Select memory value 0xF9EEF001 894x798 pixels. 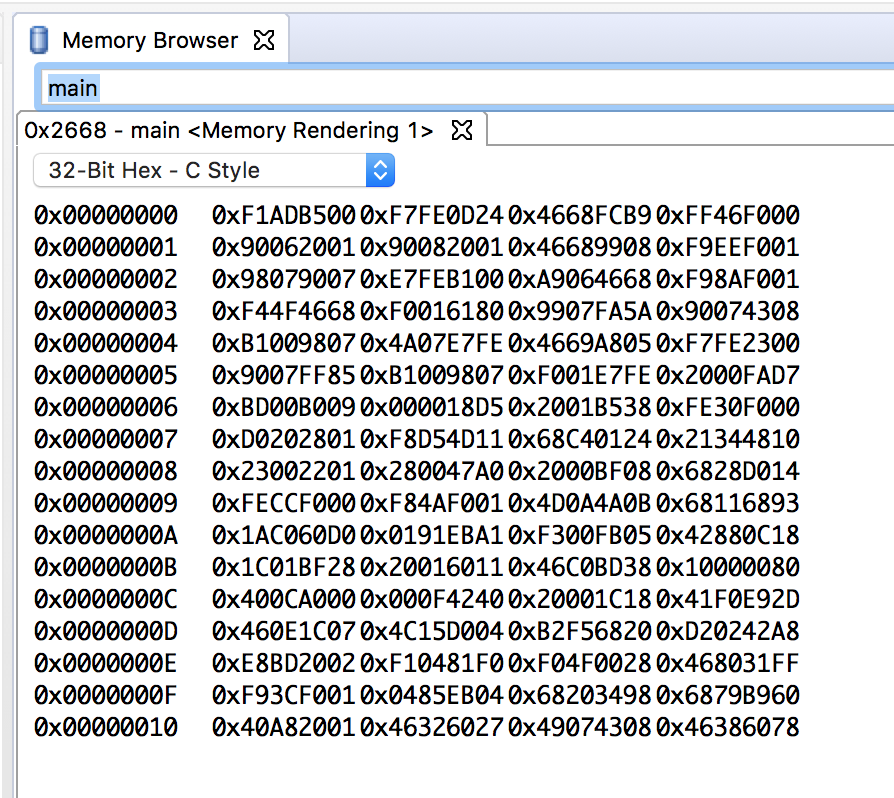point(728,247)
